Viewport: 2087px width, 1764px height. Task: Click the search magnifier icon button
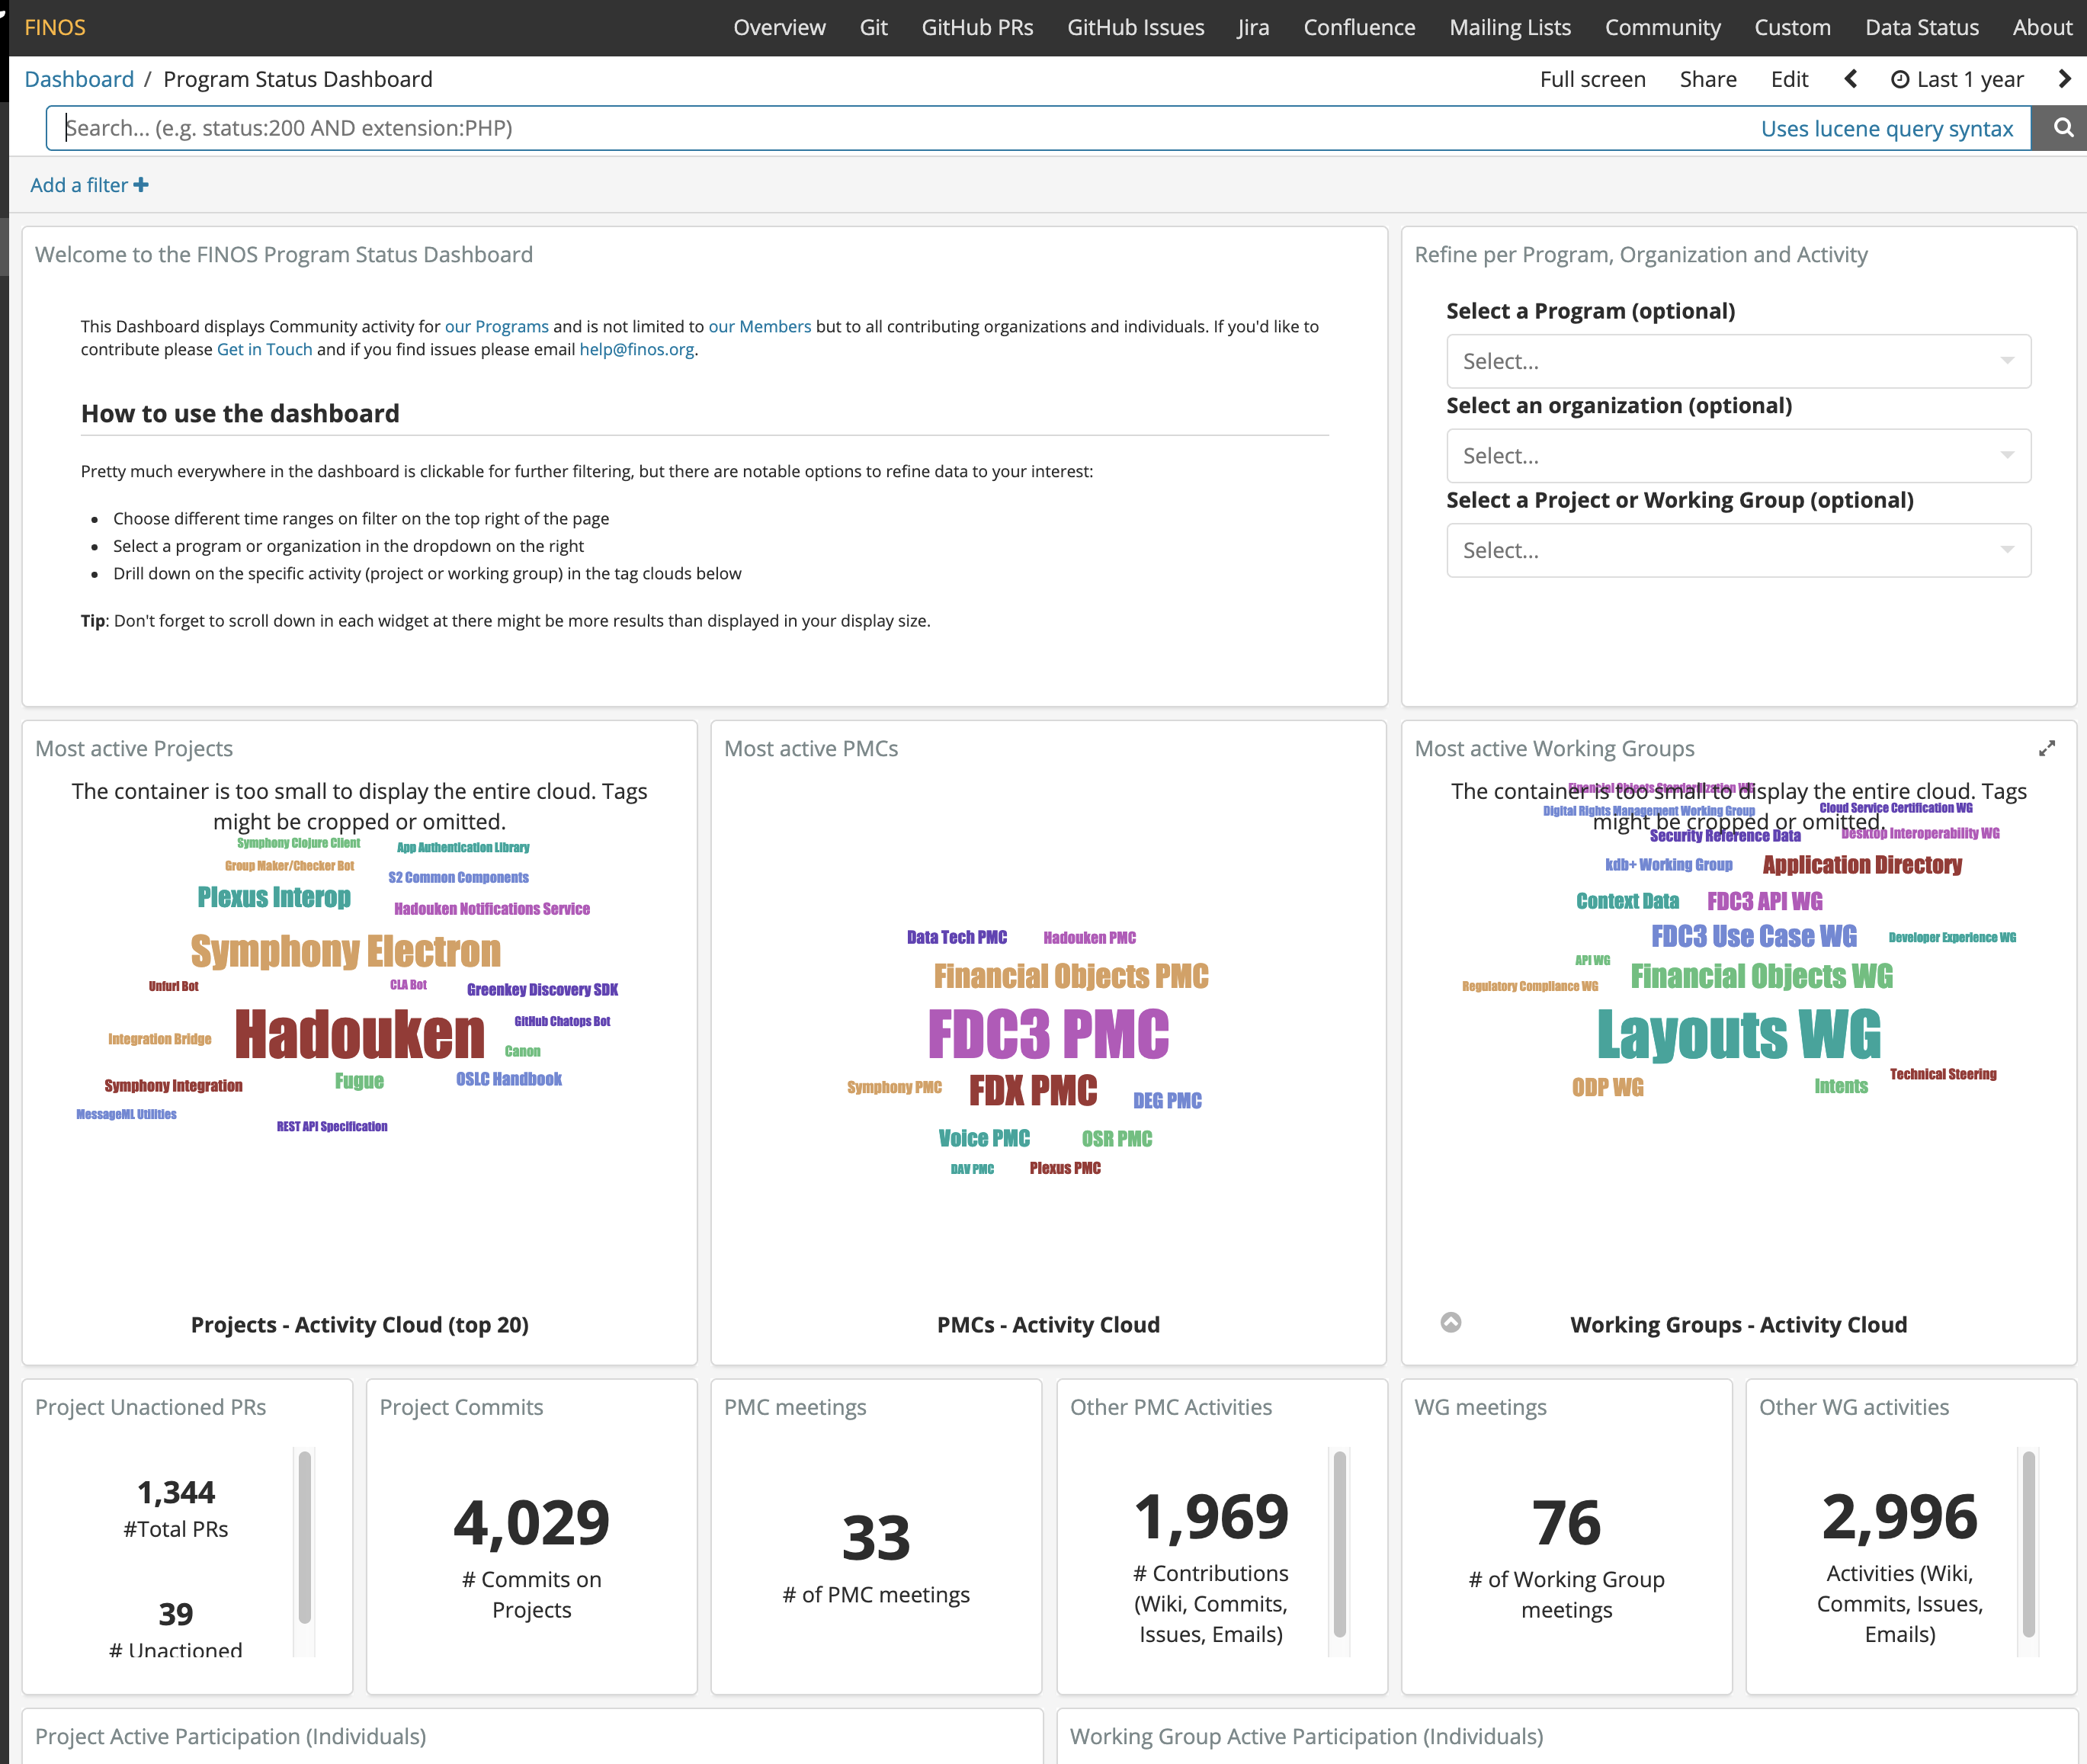2061,128
